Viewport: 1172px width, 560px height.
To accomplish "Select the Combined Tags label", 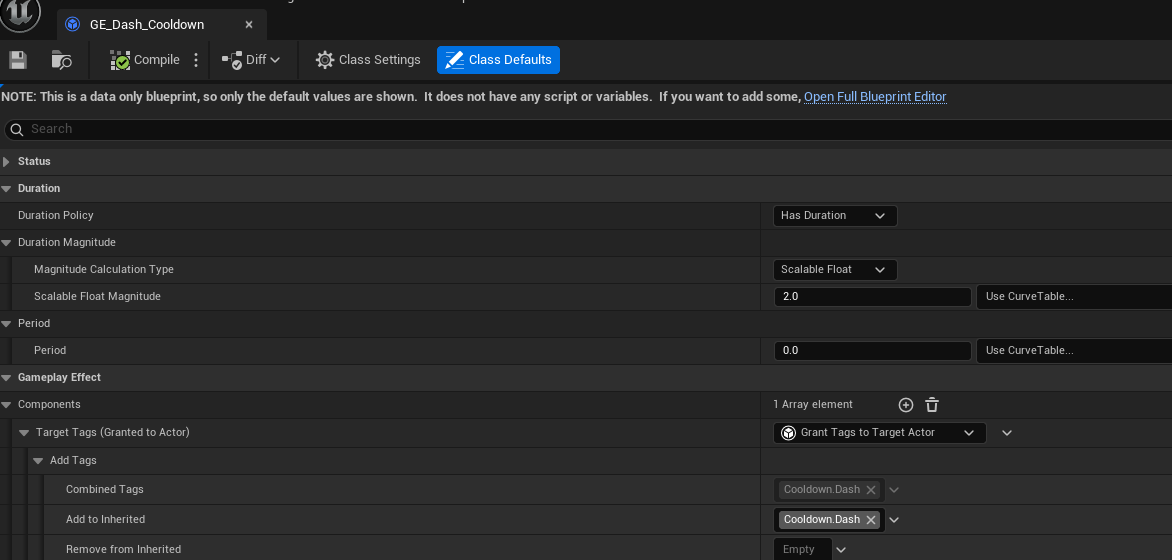I will [105, 490].
